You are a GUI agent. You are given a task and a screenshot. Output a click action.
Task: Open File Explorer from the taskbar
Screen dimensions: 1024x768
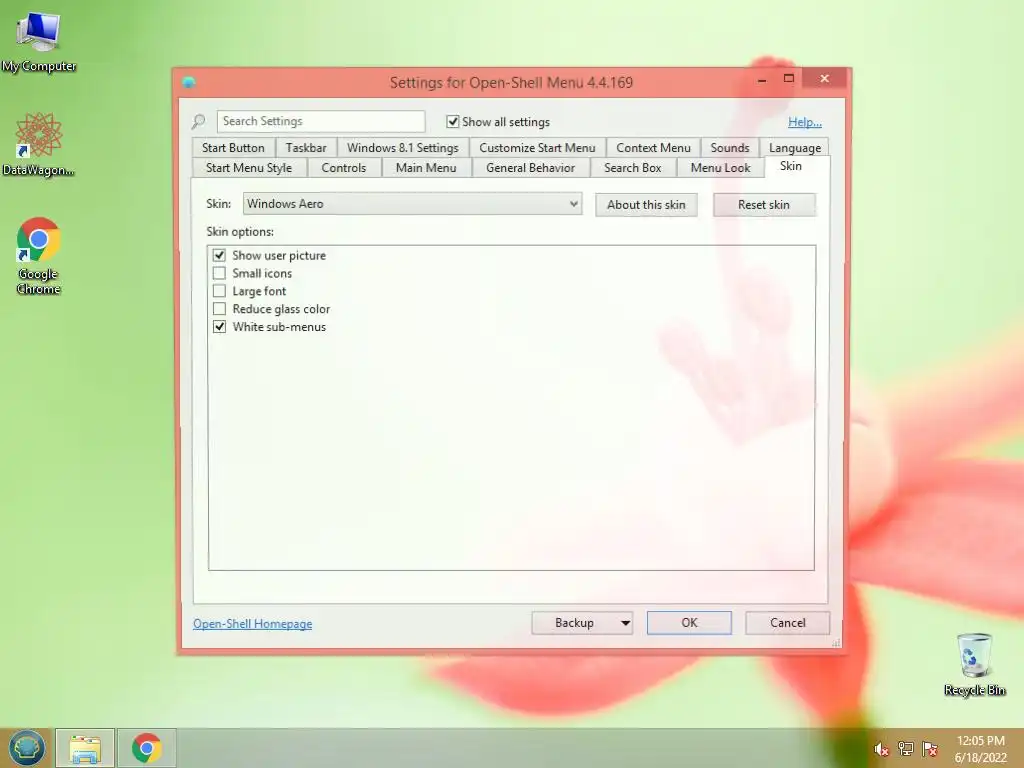(x=85, y=748)
